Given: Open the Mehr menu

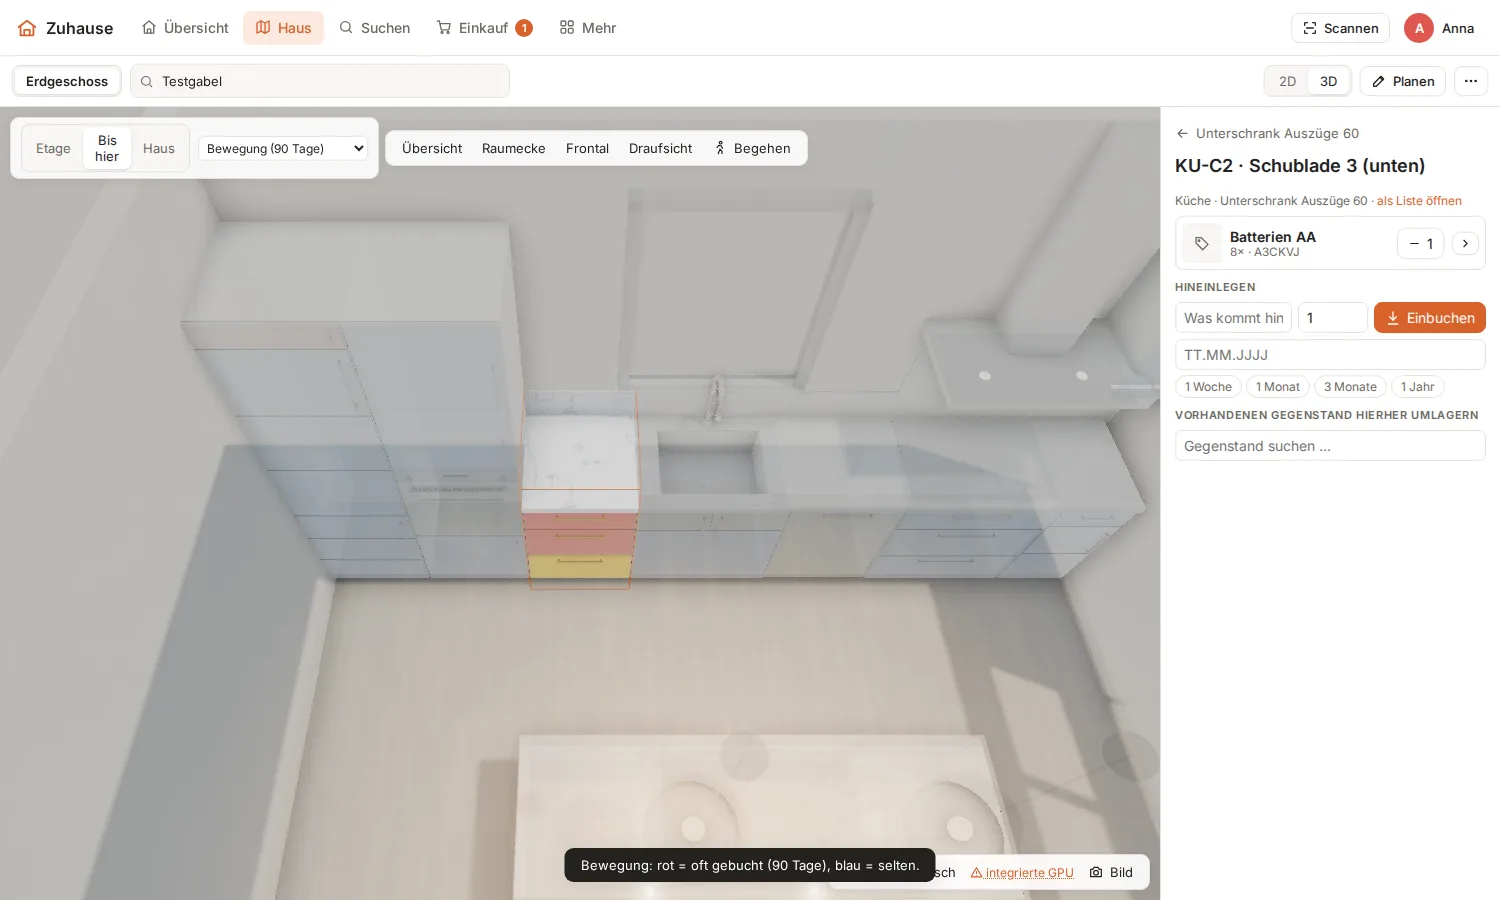Looking at the screenshot, I should coord(588,28).
